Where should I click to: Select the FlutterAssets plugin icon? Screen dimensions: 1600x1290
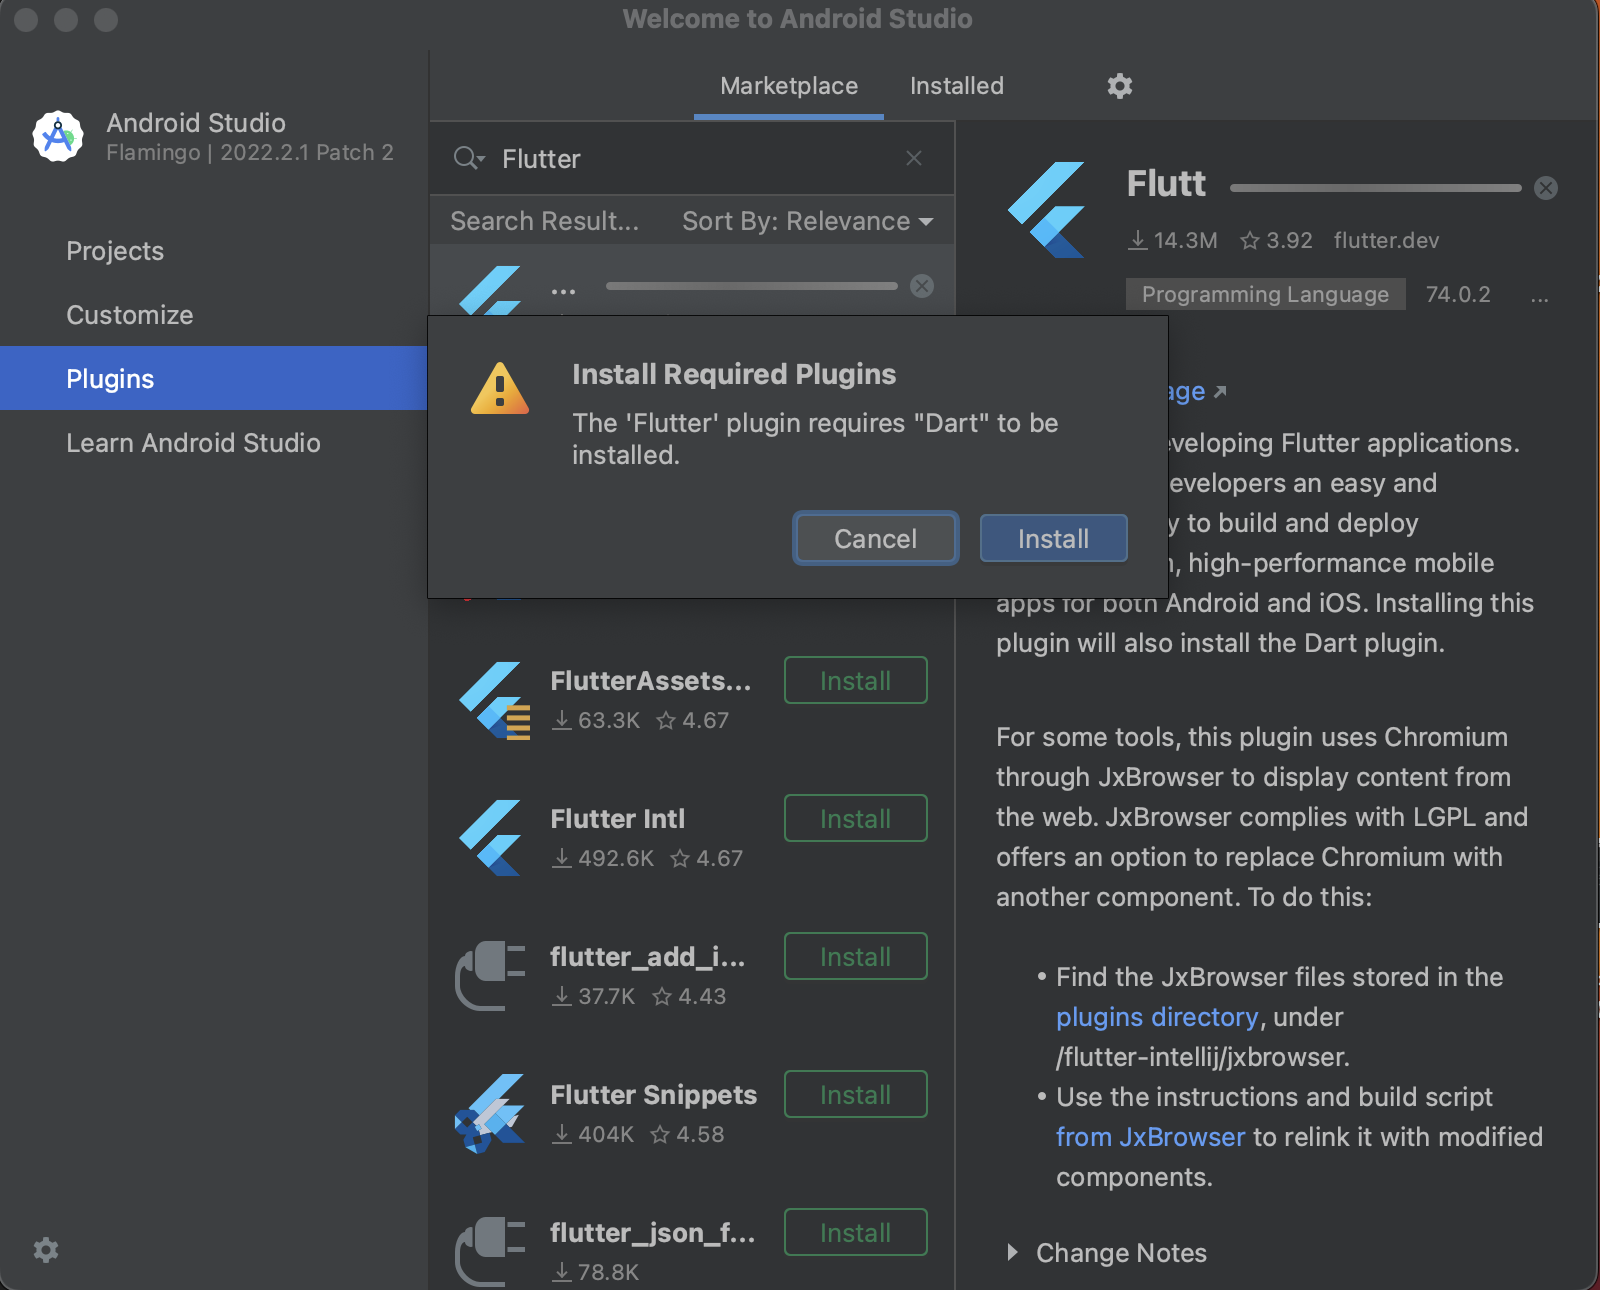pos(491,699)
